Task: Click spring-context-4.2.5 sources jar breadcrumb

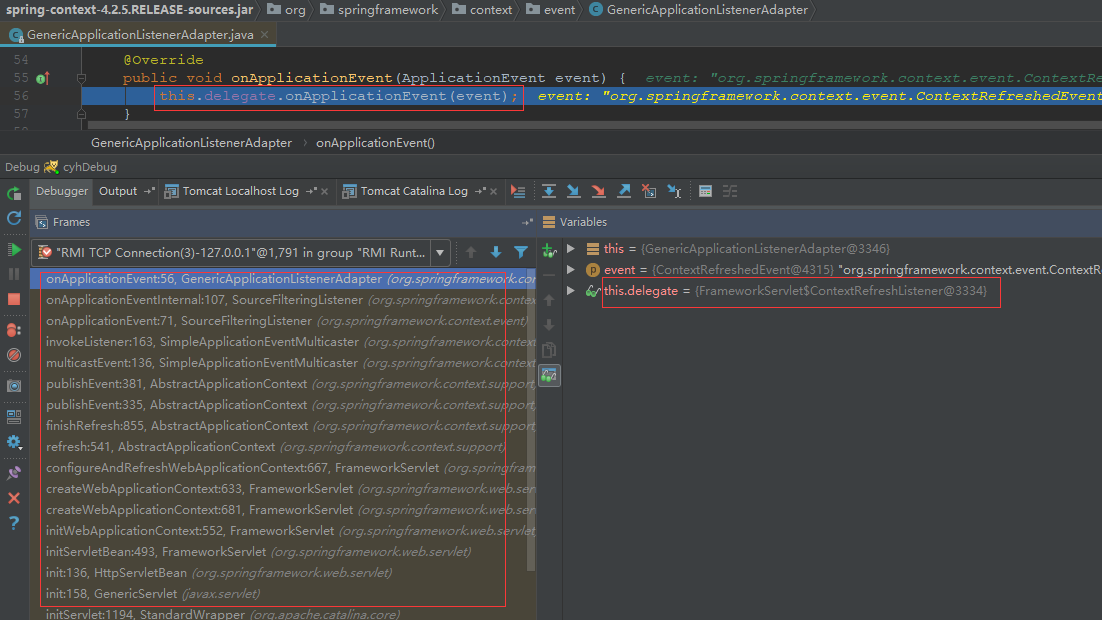Action: pyautogui.click(x=129, y=10)
